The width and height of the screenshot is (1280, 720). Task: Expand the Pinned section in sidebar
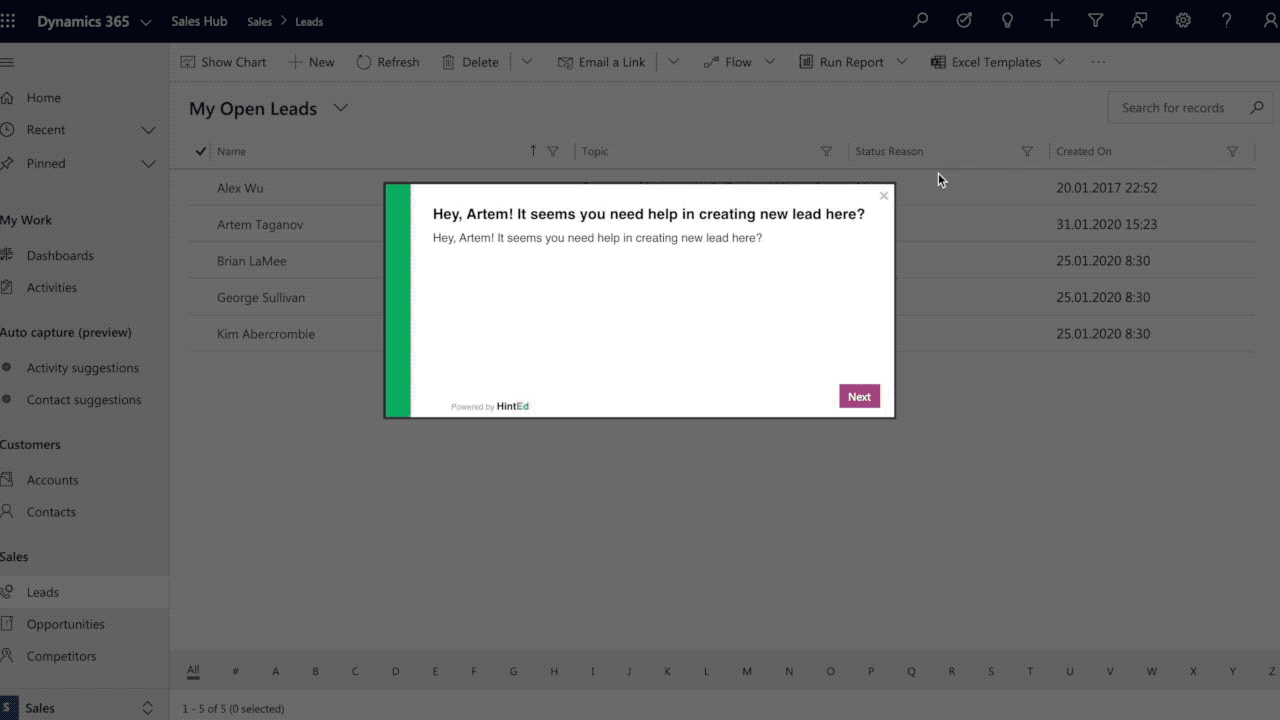pos(149,163)
